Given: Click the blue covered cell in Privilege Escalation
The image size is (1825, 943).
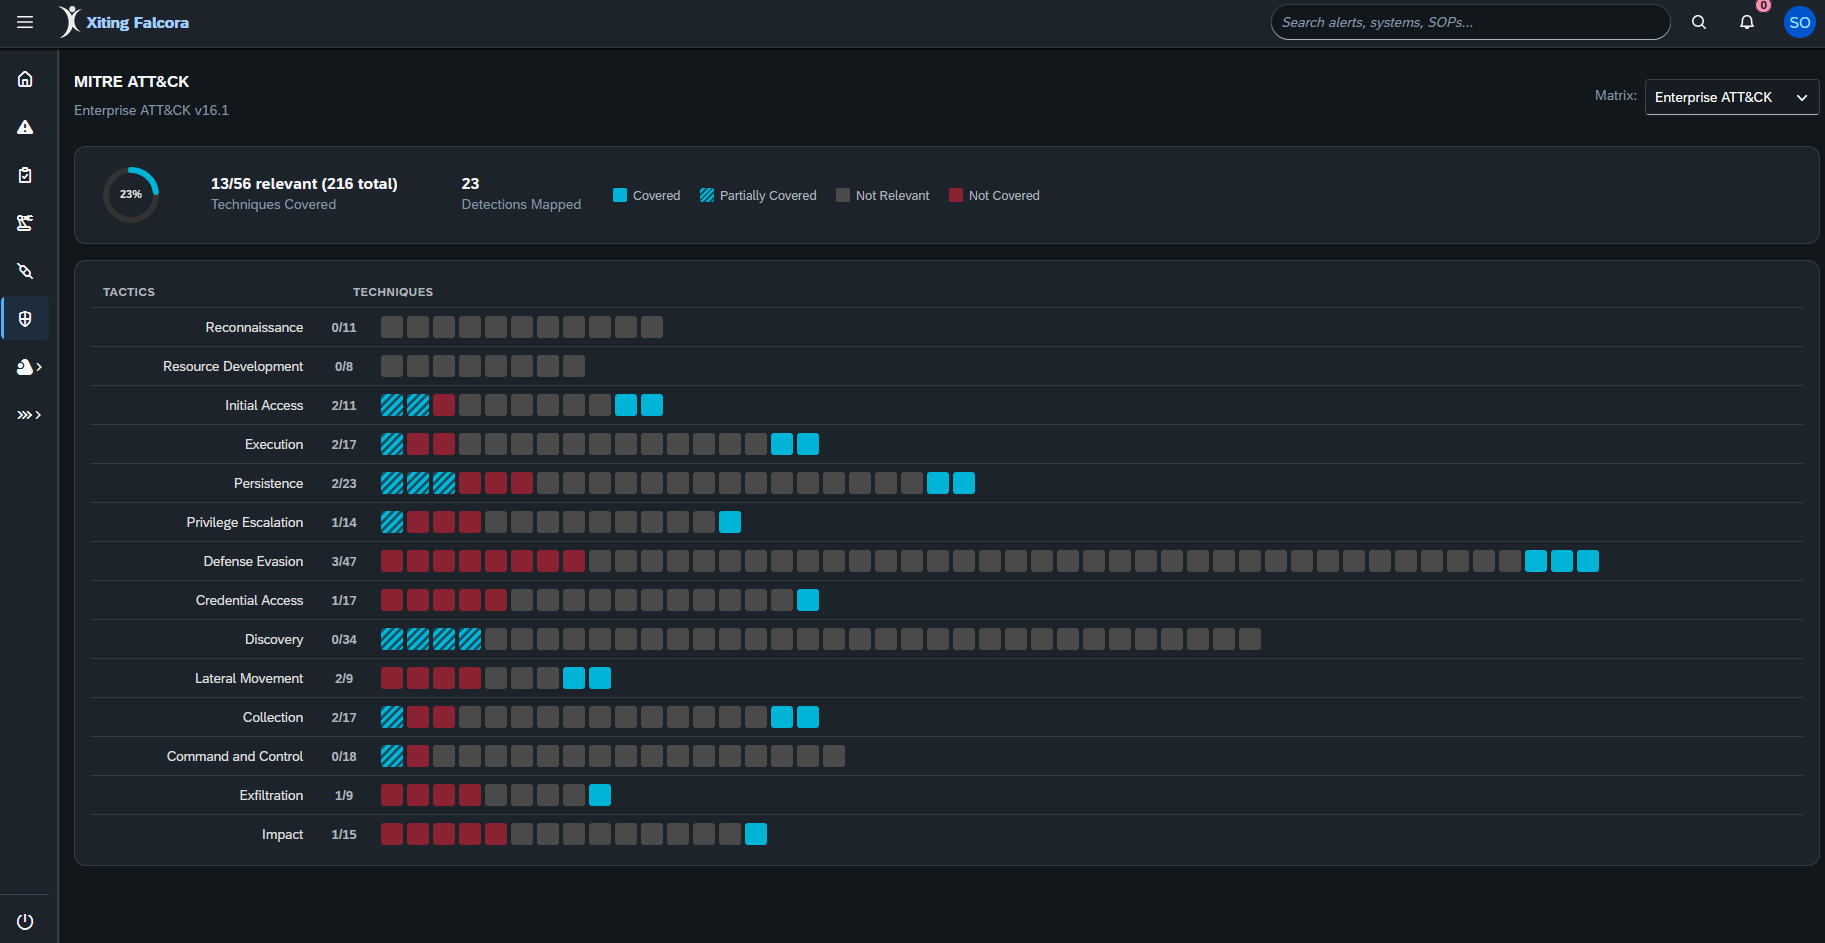Looking at the screenshot, I should [730, 522].
